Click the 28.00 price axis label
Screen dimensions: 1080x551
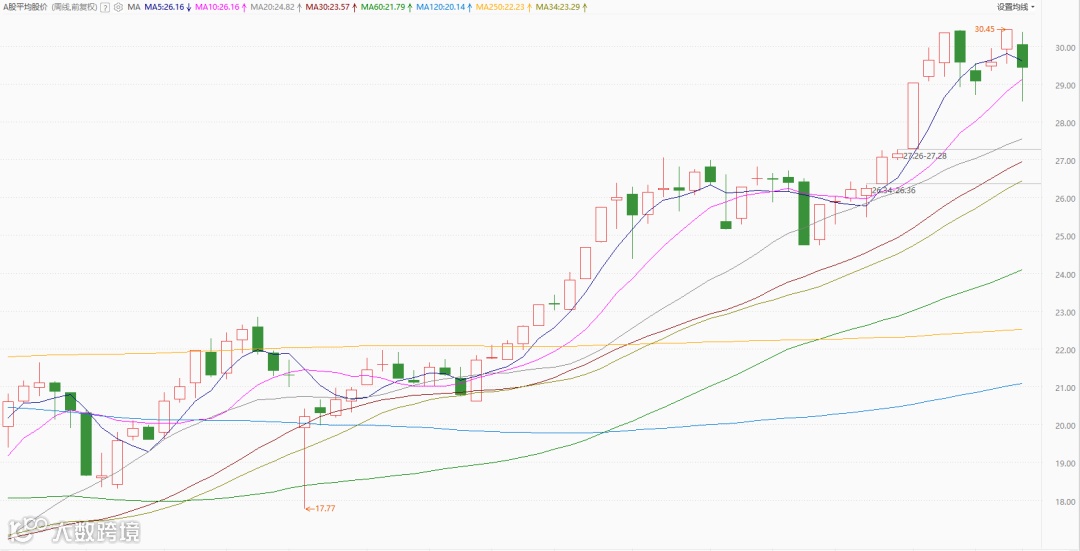pos(1065,123)
